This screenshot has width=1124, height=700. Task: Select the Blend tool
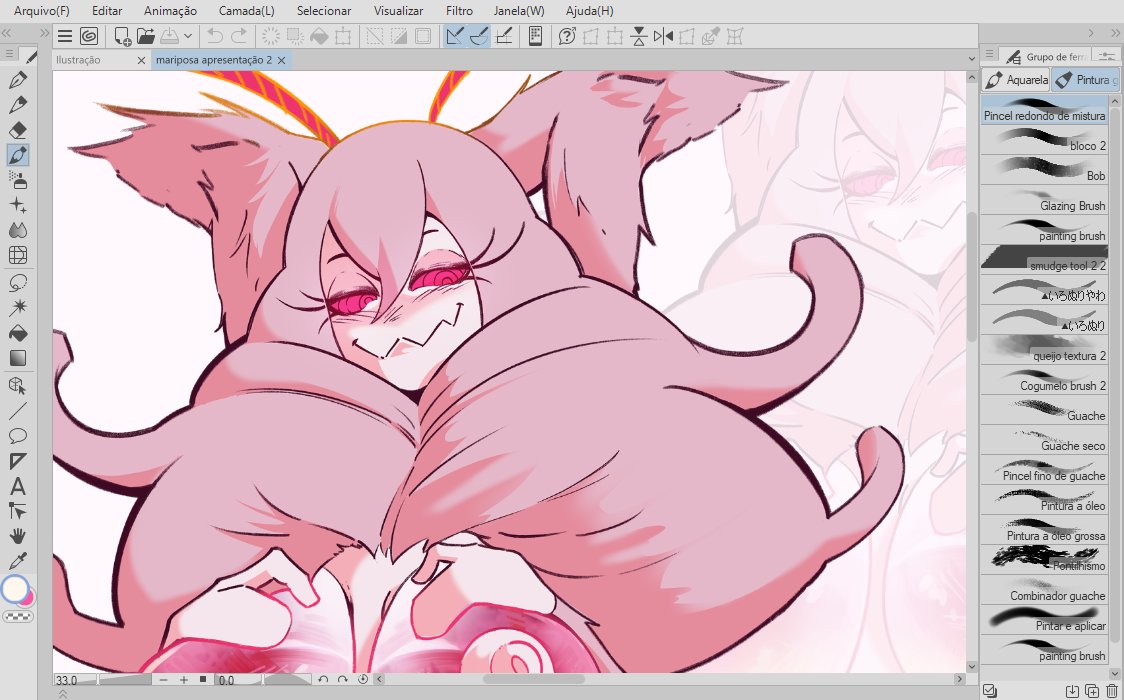pos(18,230)
